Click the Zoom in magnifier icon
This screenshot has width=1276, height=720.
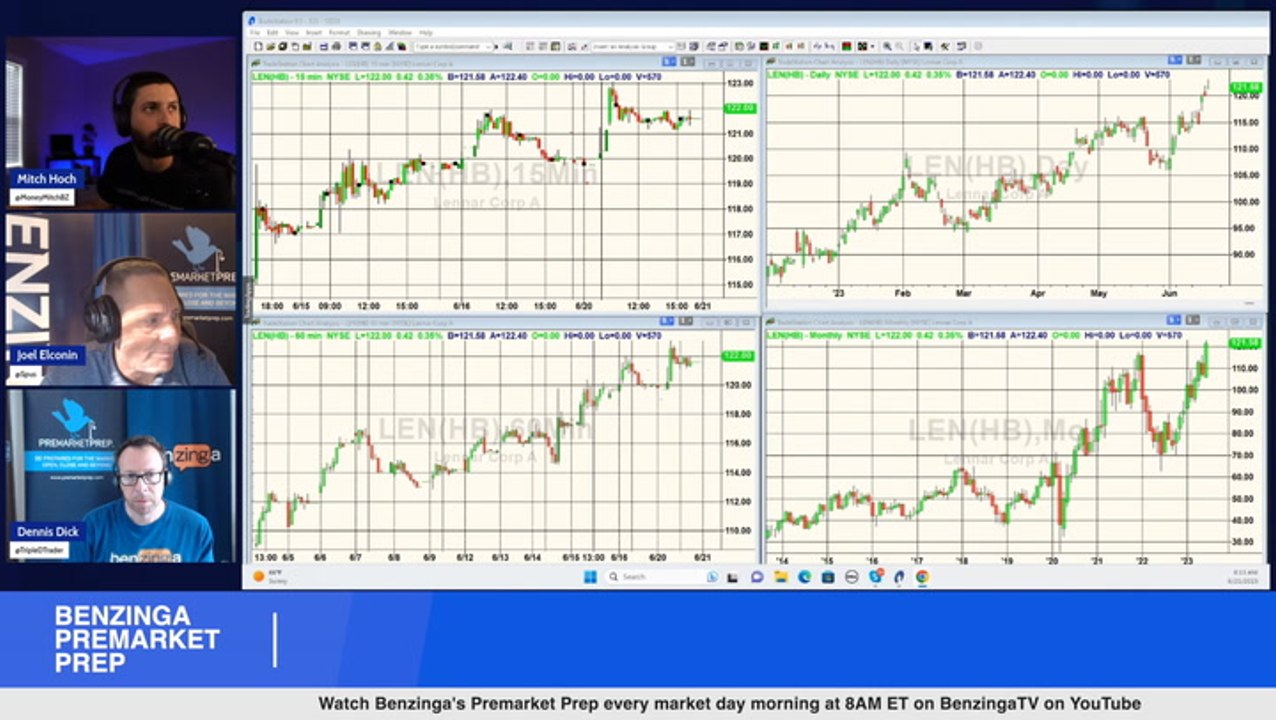[887, 46]
